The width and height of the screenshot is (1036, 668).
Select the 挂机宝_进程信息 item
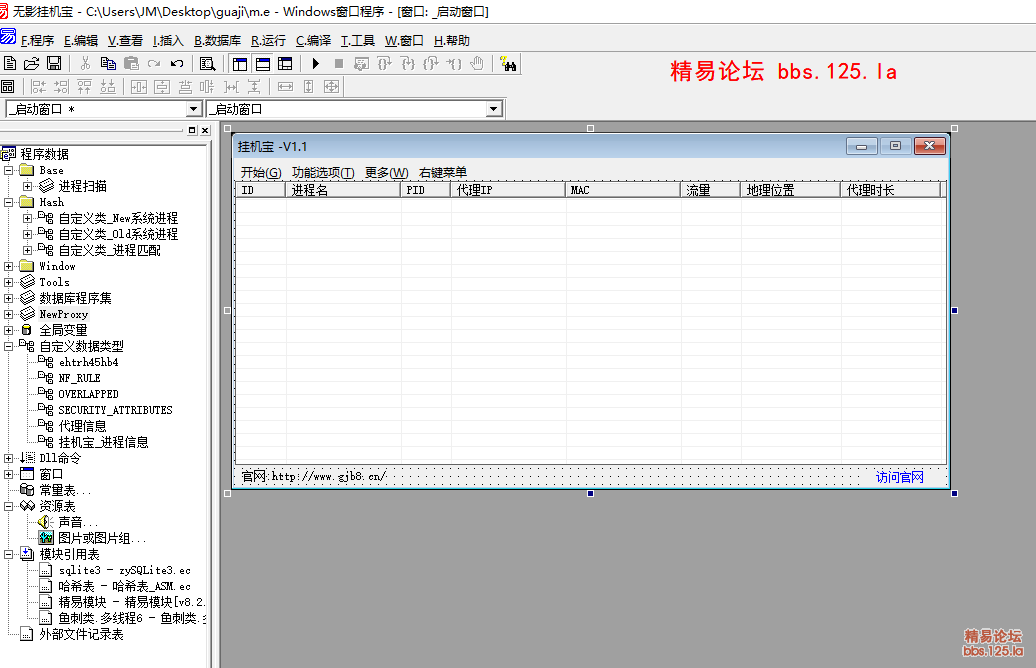(x=103, y=442)
